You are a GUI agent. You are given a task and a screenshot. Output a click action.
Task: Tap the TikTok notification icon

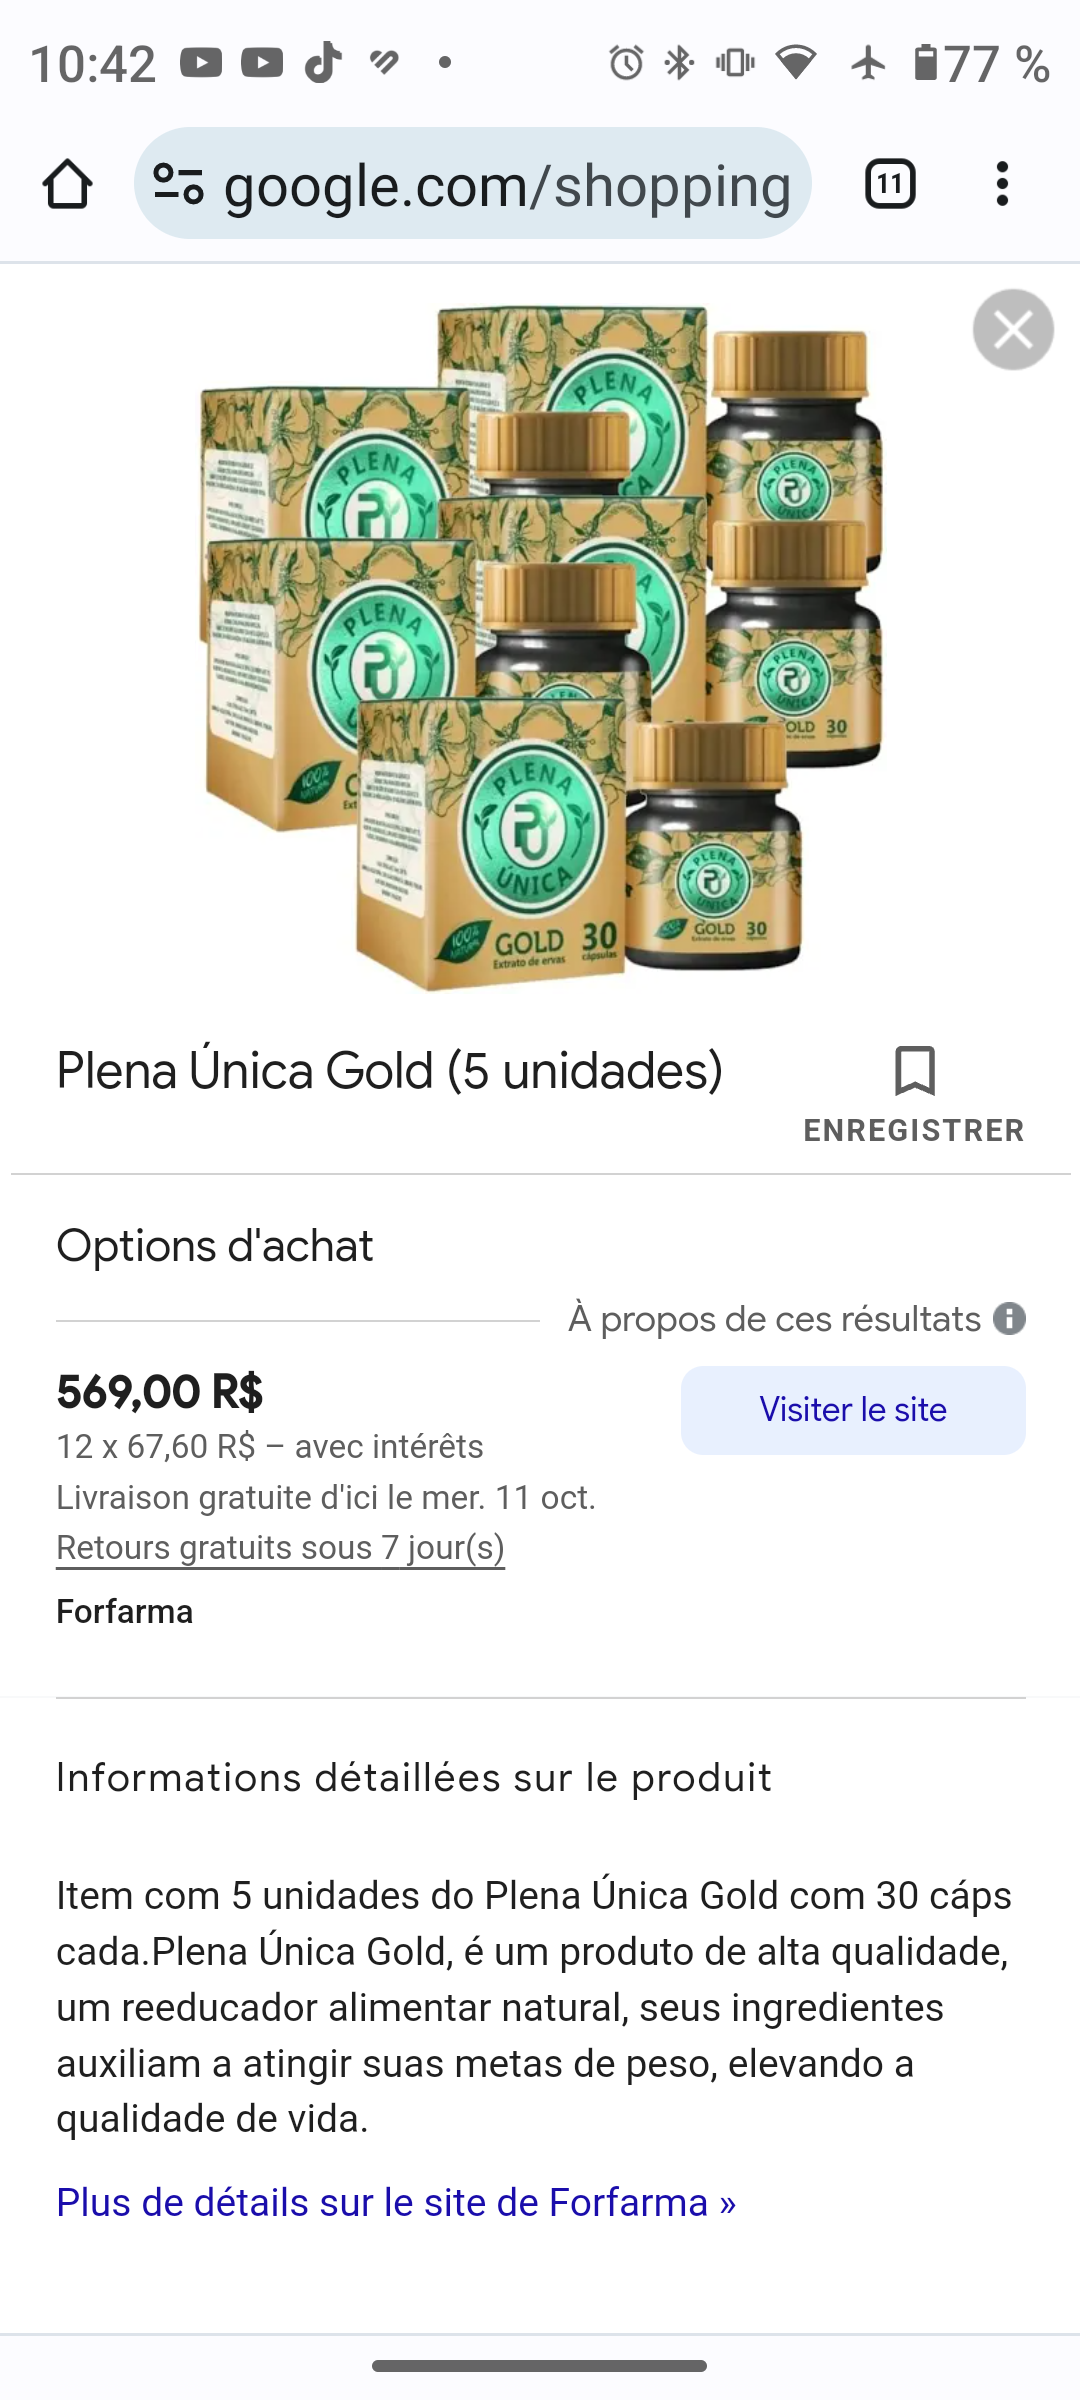(x=323, y=63)
